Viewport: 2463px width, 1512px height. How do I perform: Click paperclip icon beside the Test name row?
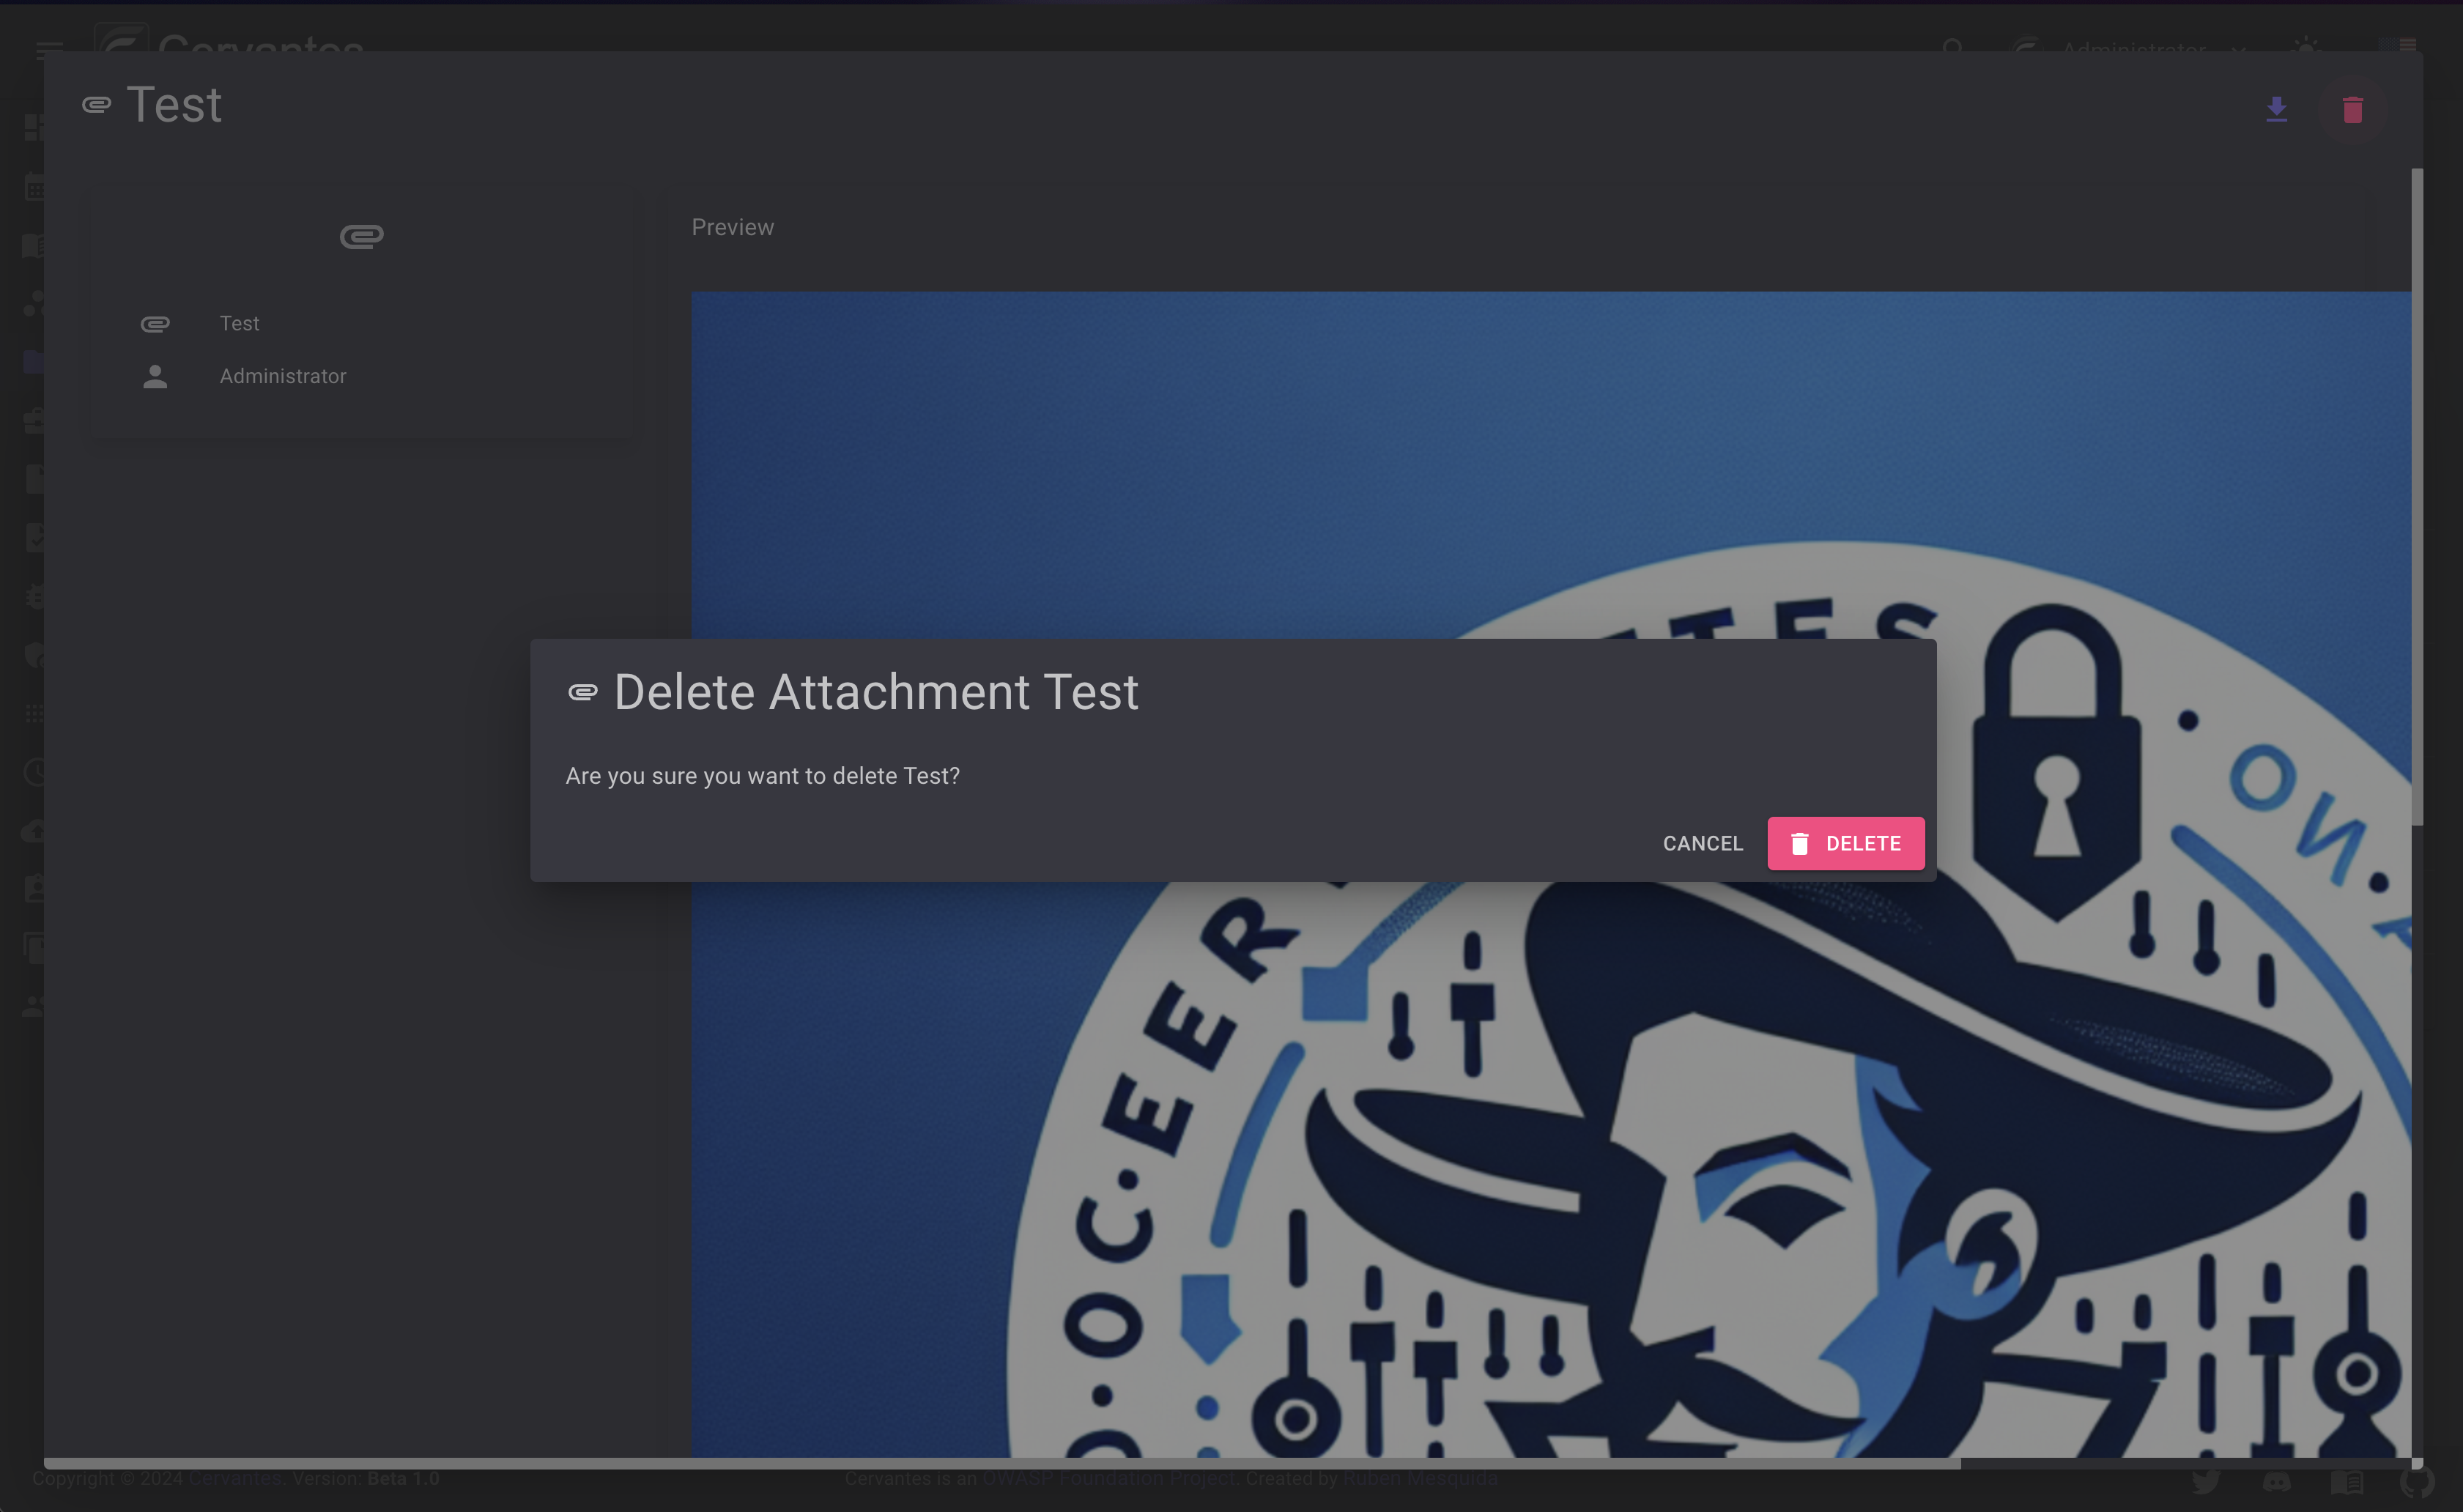click(155, 324)
